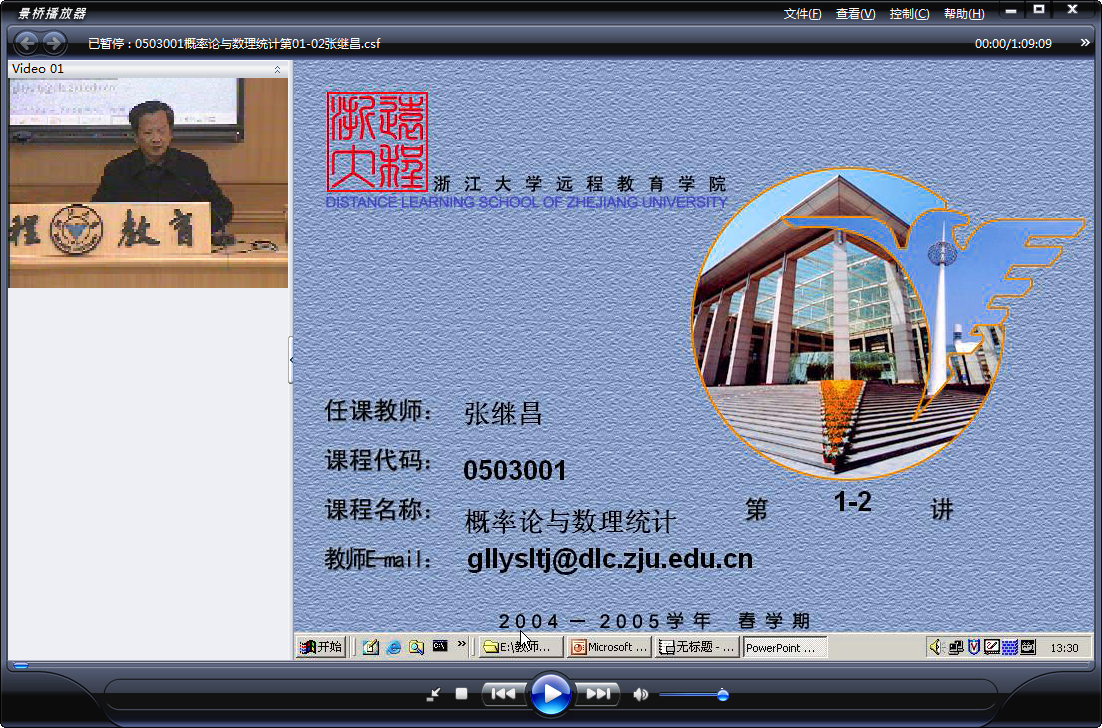Click the 00:00/1:09:09 time display
This screenshot has height=728, width=1102.
pos(1013,44)
